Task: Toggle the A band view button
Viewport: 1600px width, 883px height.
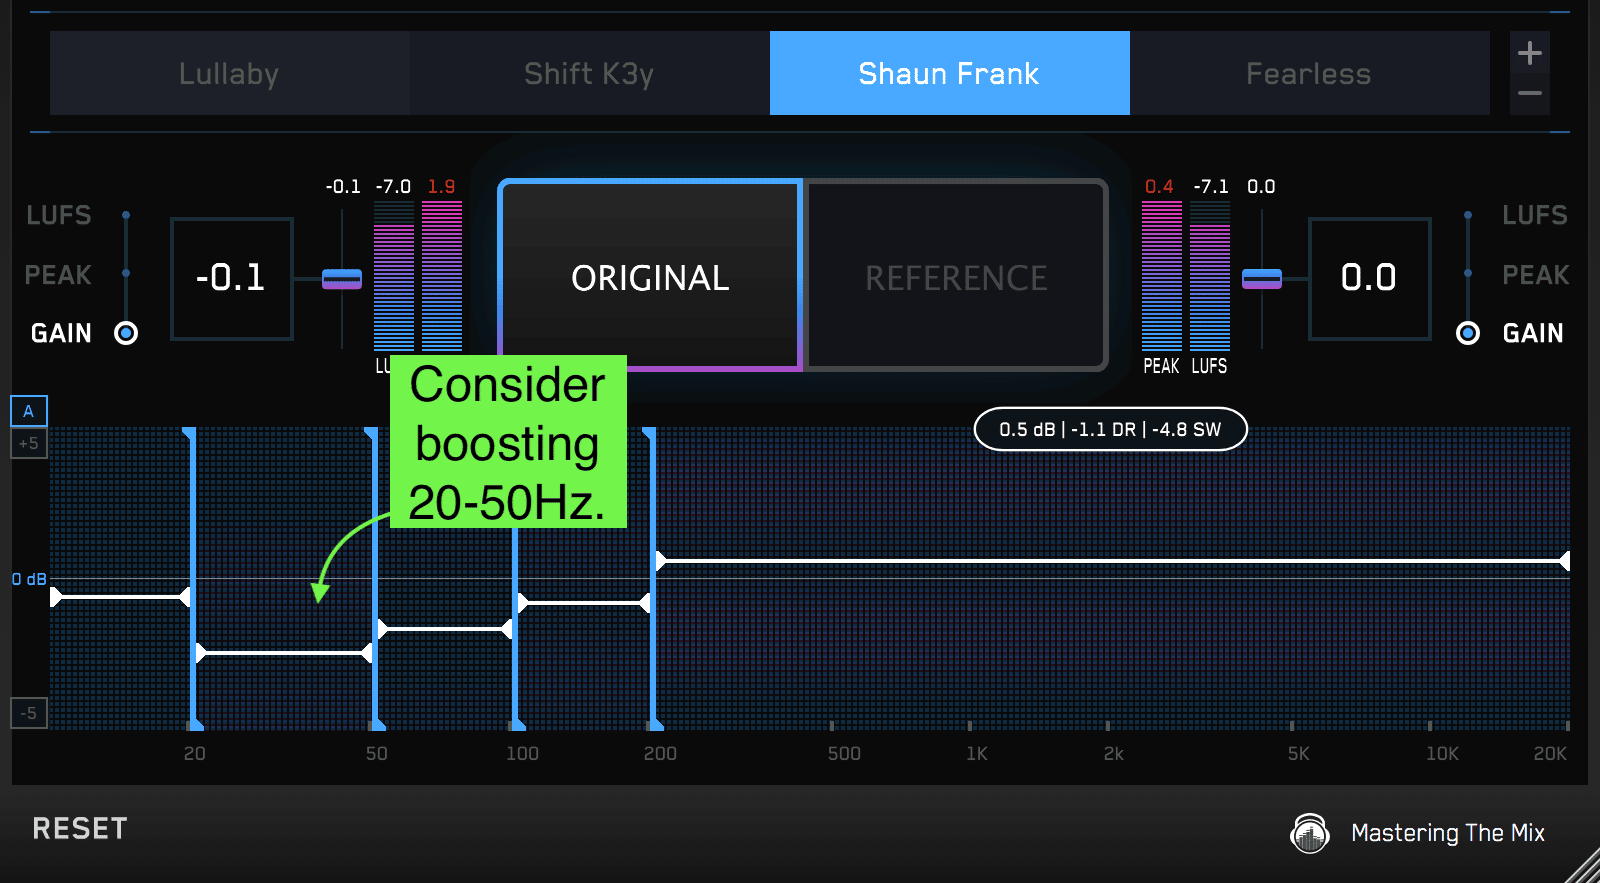Action: tap(28, 411)
